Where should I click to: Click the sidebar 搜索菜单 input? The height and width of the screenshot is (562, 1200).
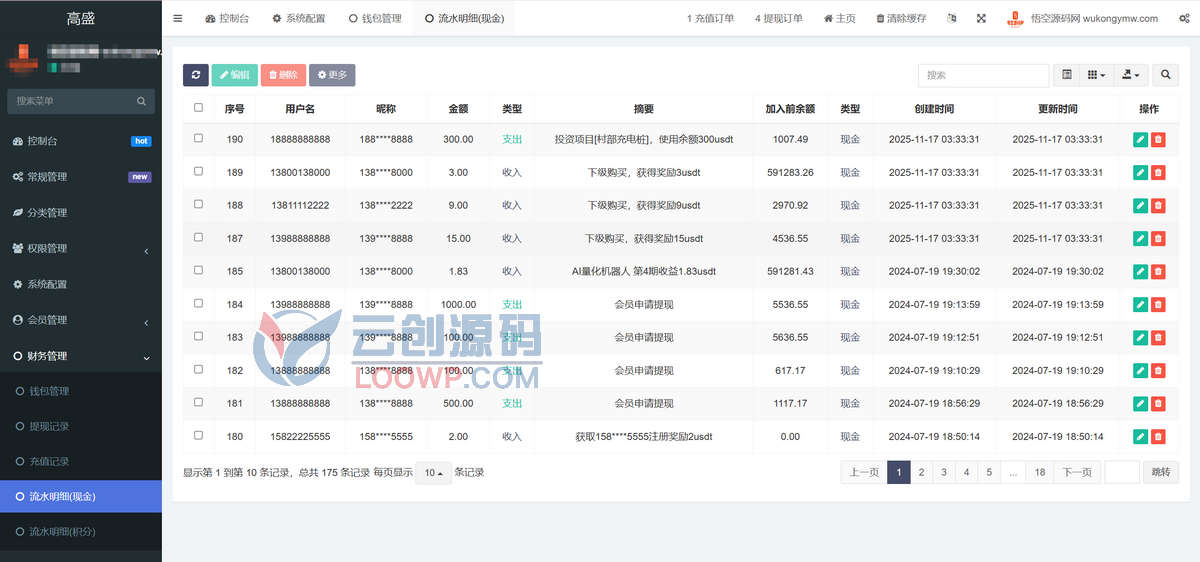(x=70, y=101)
